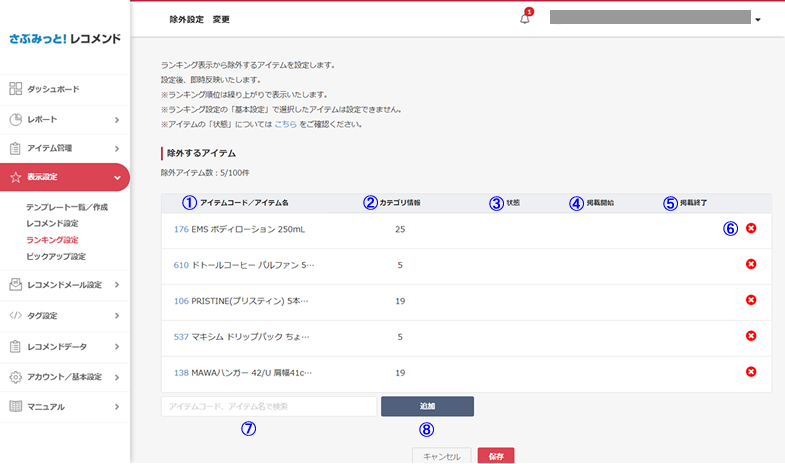Click the ダッシュボード grid icon

[16, 89]
